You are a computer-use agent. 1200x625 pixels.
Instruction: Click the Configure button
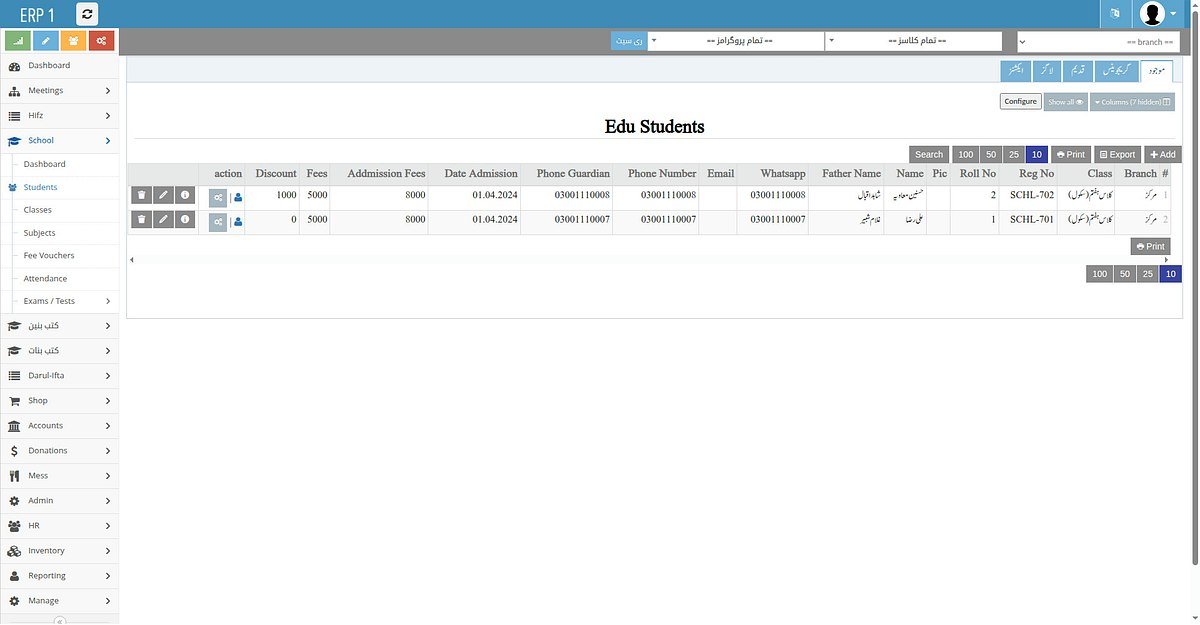1020,102
